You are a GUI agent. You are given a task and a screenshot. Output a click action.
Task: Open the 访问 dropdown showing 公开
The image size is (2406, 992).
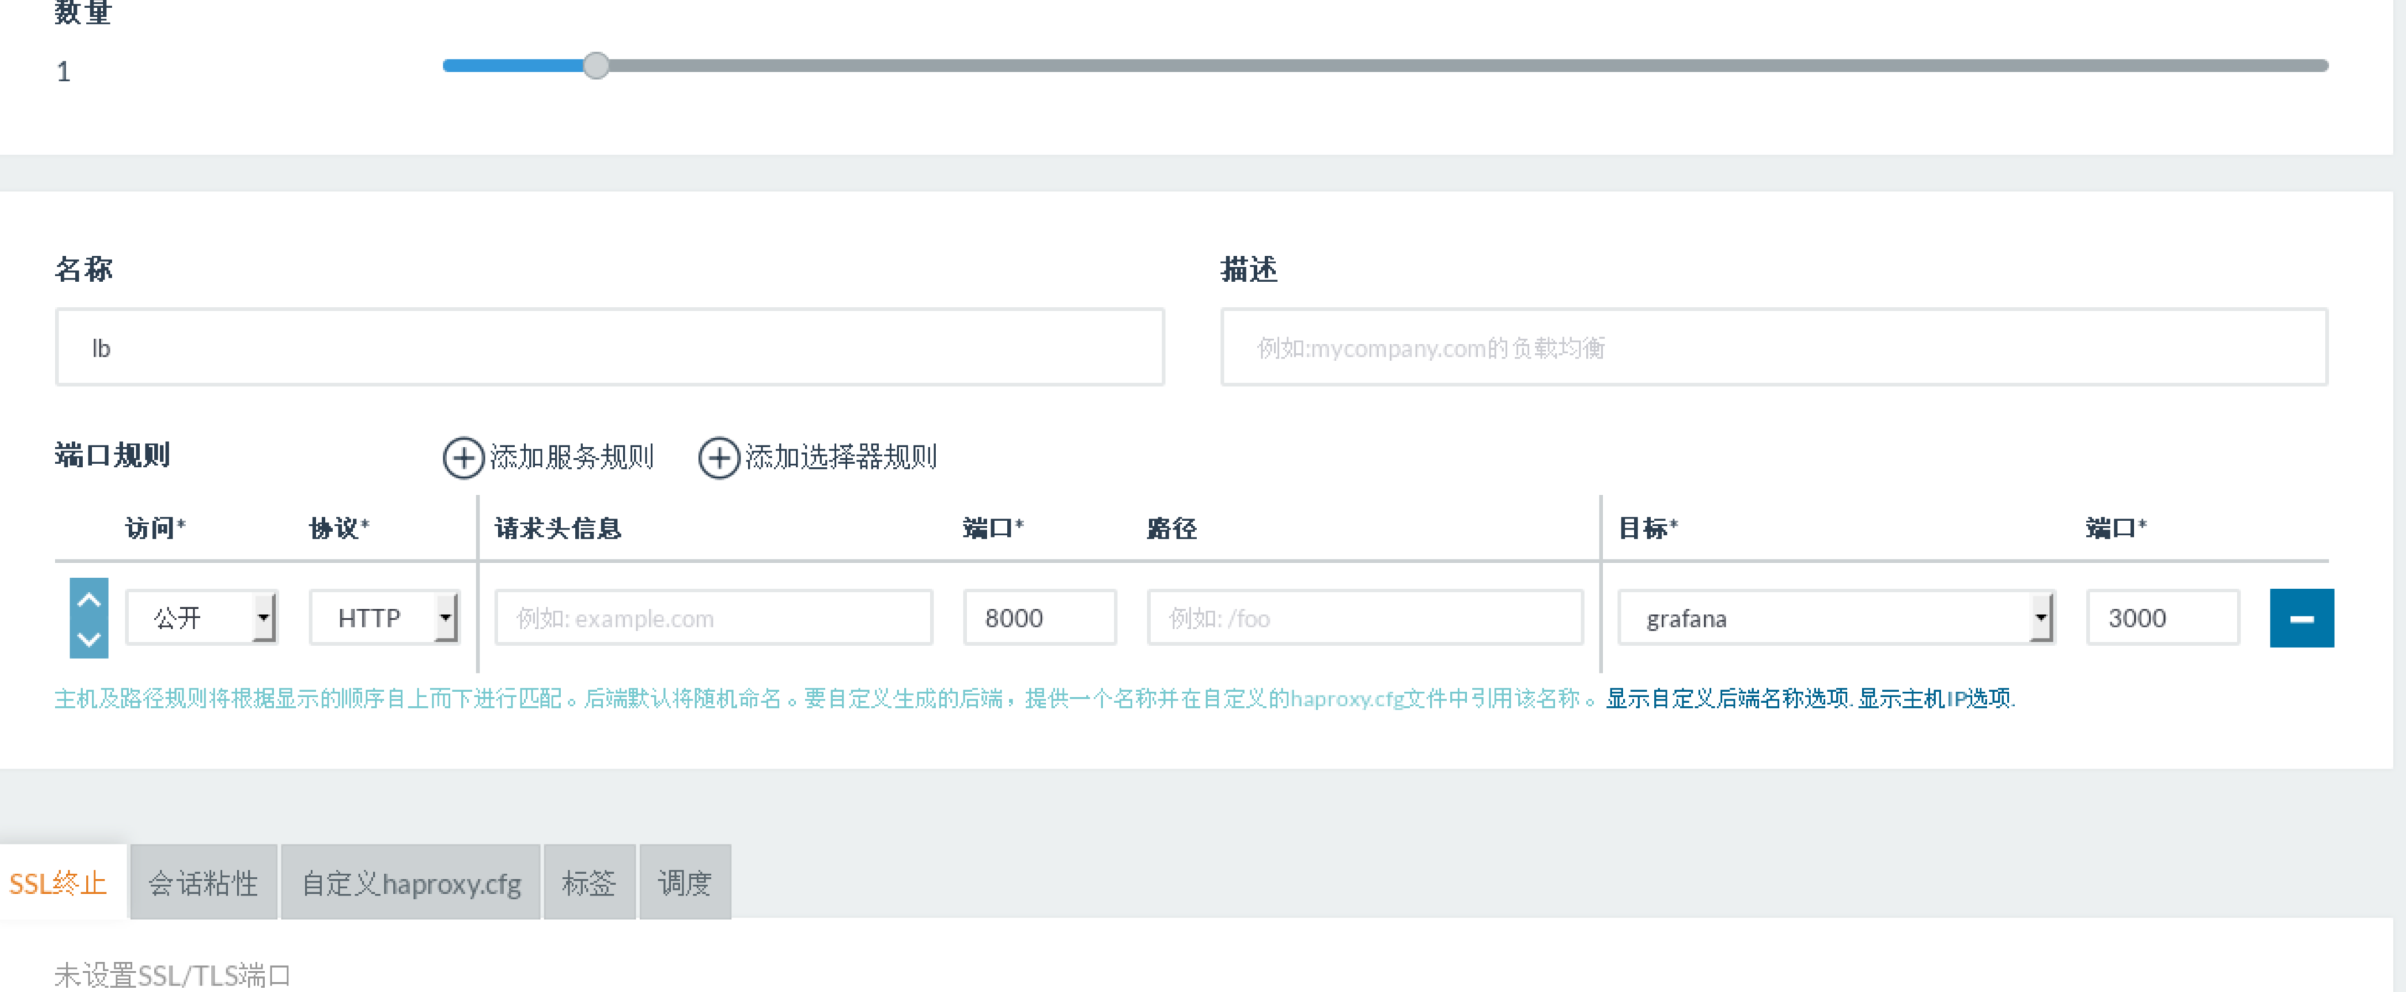tap(201, 618)
